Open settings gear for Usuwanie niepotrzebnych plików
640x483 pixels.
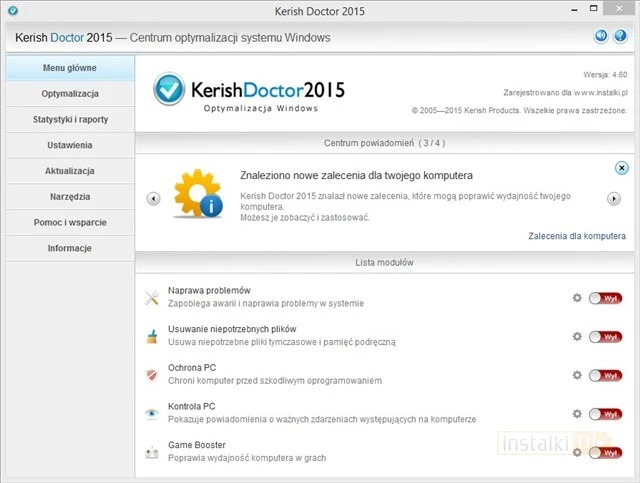coord(577,336)
